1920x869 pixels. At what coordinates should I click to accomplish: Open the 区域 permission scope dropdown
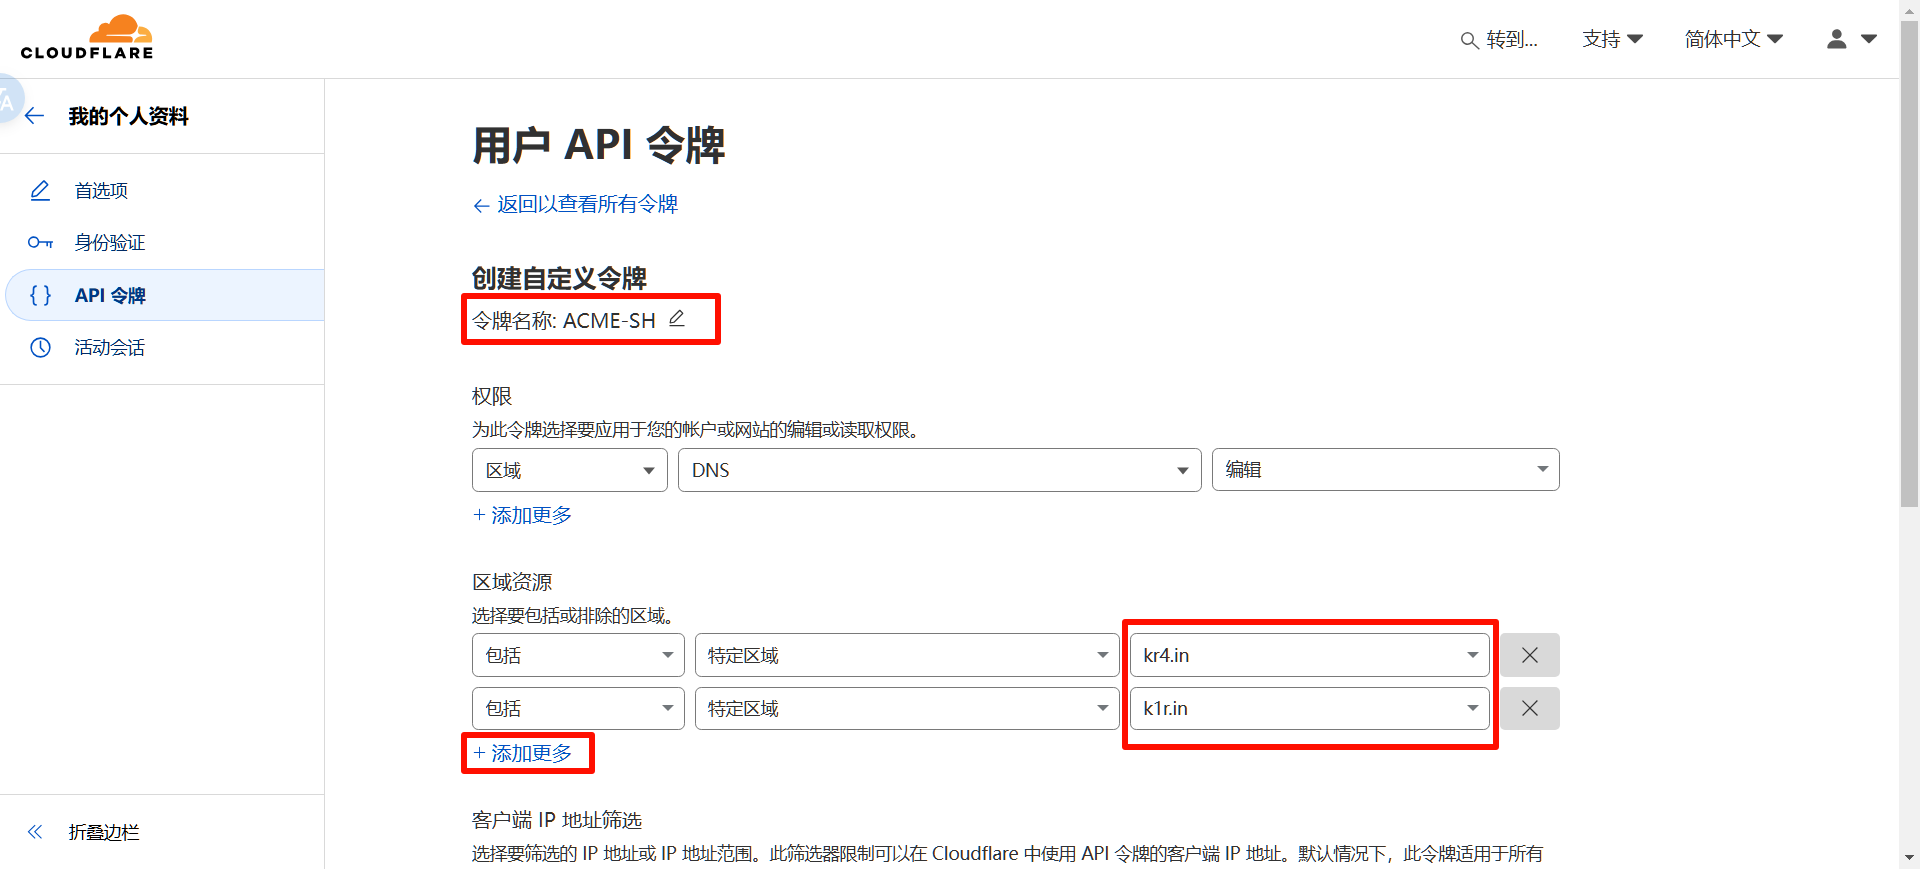(569, 470)
